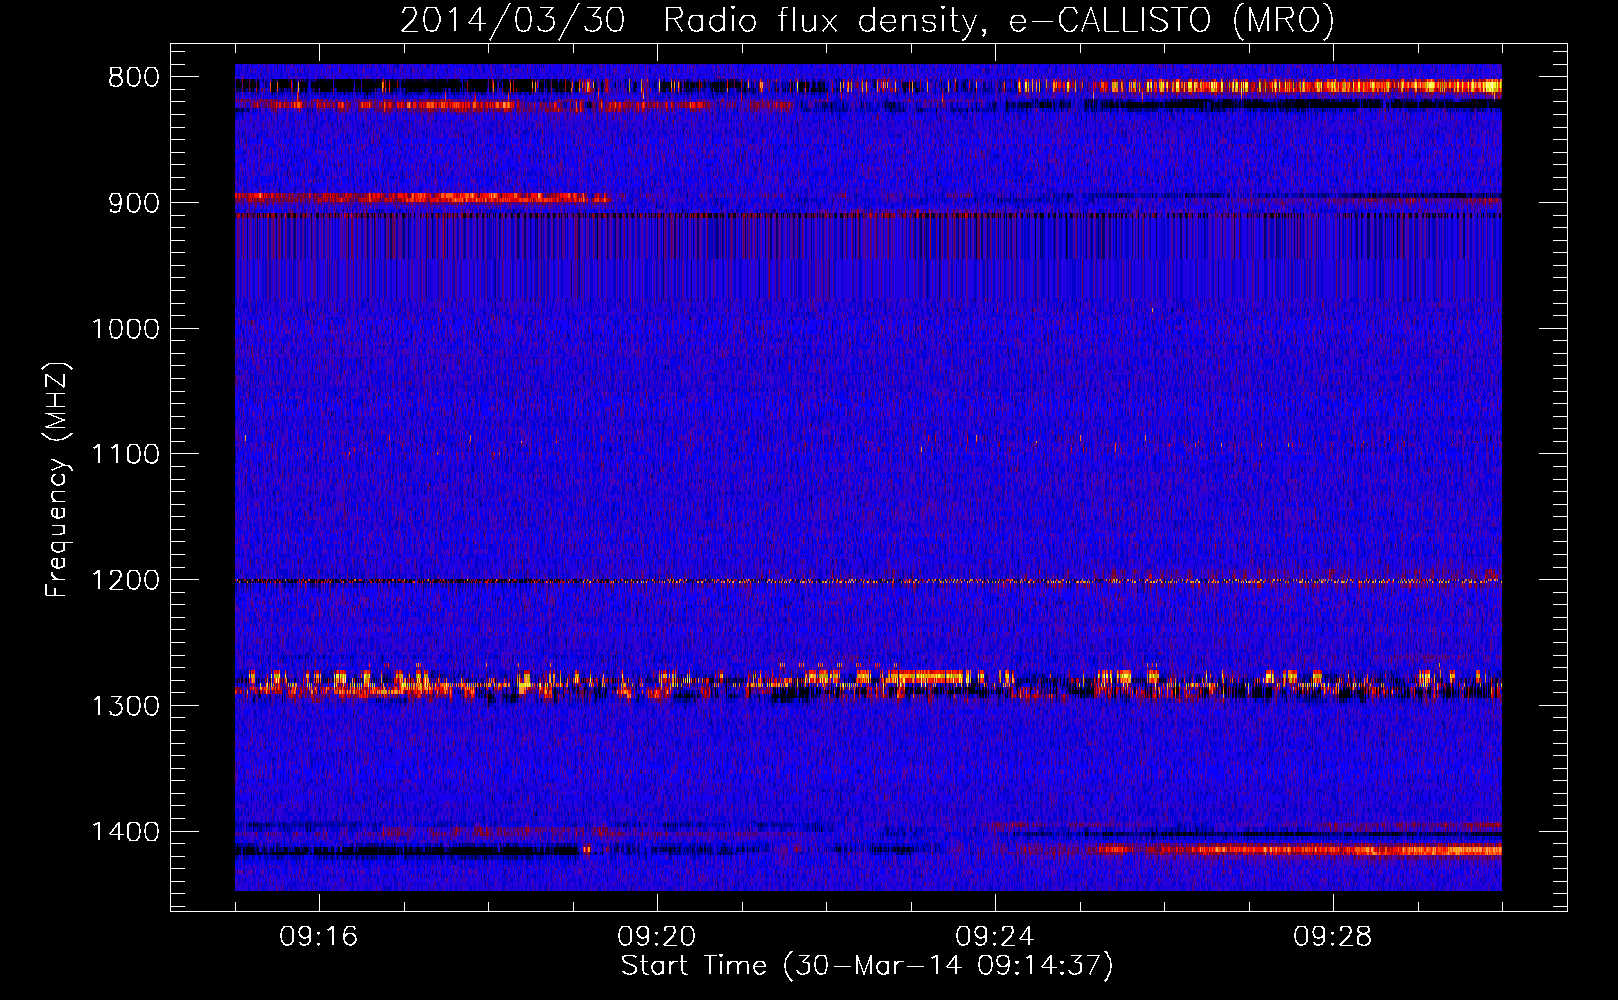
Task: Click the 'Frequency (MHZ)' axis label
Action: [x=58, y=479]
